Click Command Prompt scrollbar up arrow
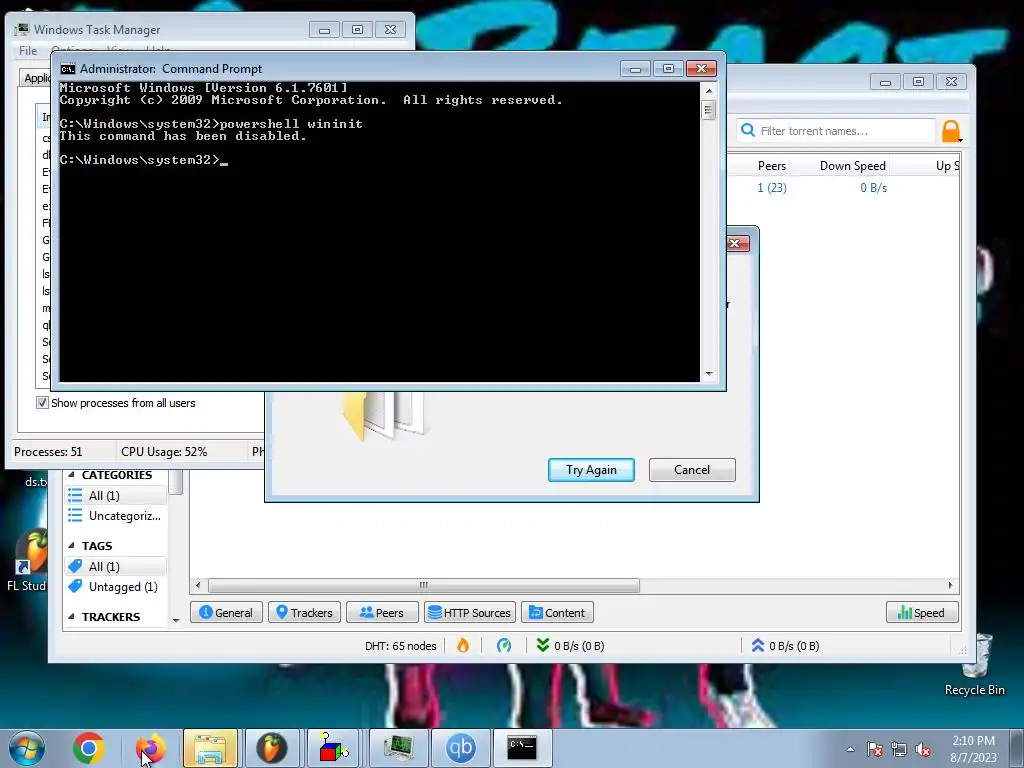Image resolution: width=1024 pixels, height=768 pixels. 709,91
